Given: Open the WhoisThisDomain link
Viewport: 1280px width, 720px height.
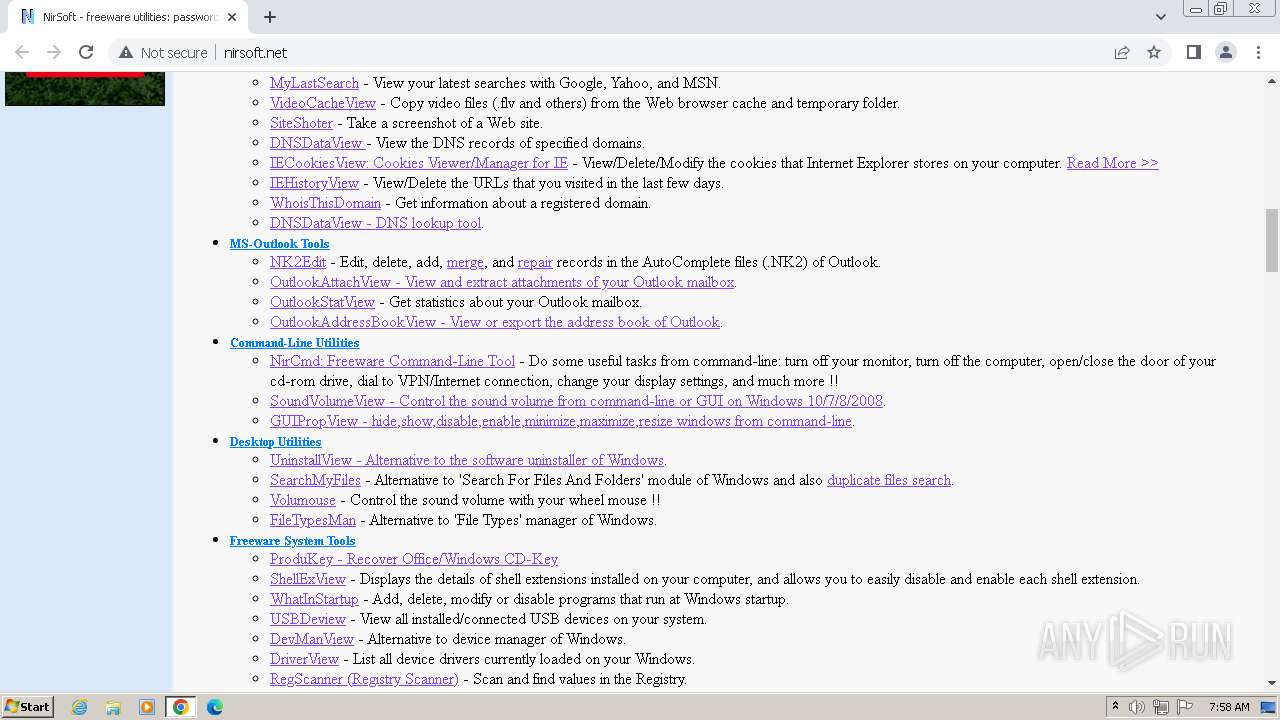Looking at the screenshot, I should coord(325,203).
